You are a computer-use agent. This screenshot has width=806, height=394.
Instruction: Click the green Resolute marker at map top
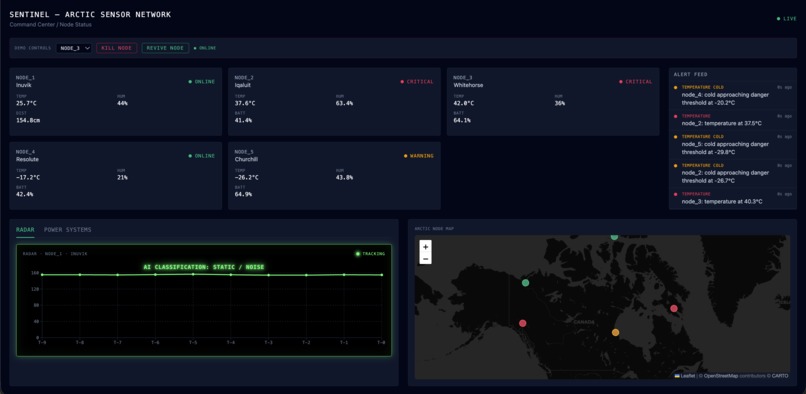tap(614, 237)
